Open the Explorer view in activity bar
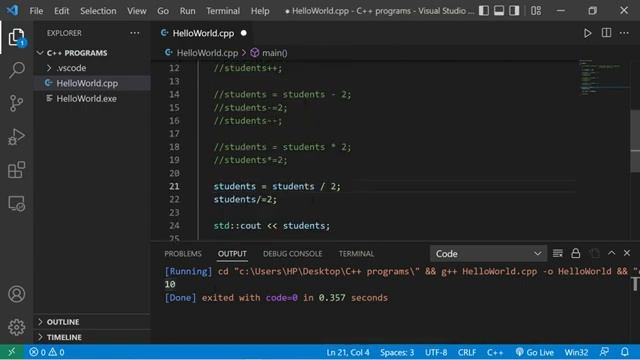 pyautogui.click(x=16, y=37)
